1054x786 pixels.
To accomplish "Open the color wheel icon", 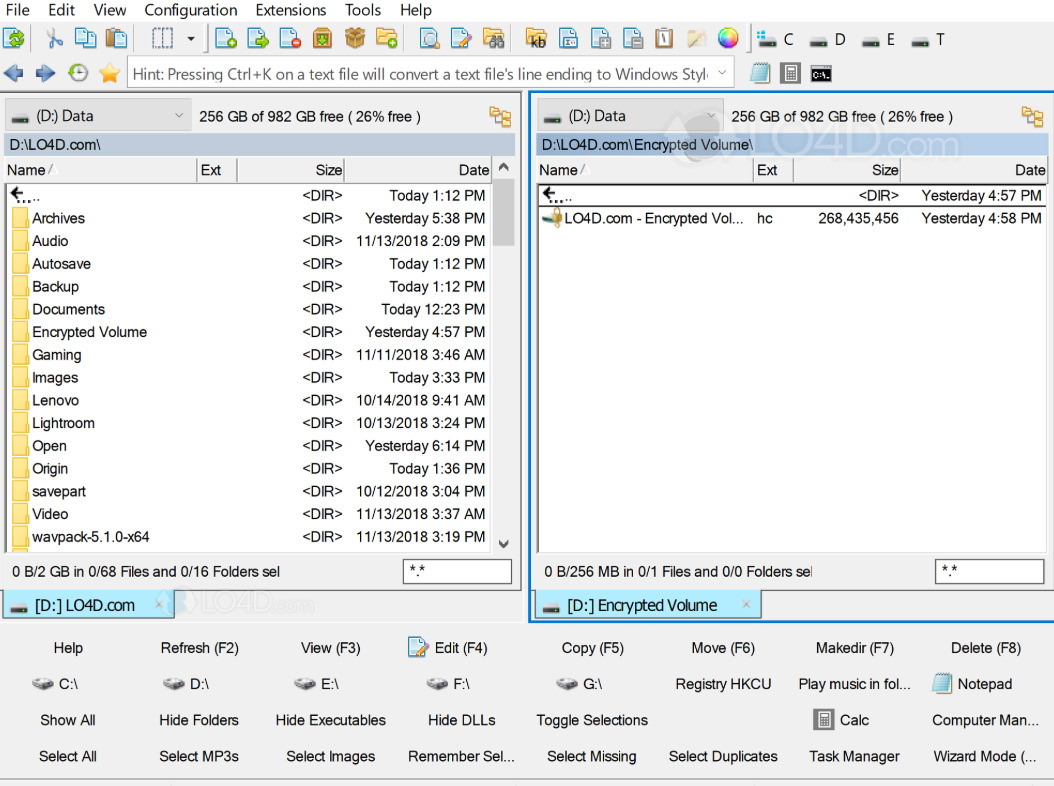I will (728, 39).
